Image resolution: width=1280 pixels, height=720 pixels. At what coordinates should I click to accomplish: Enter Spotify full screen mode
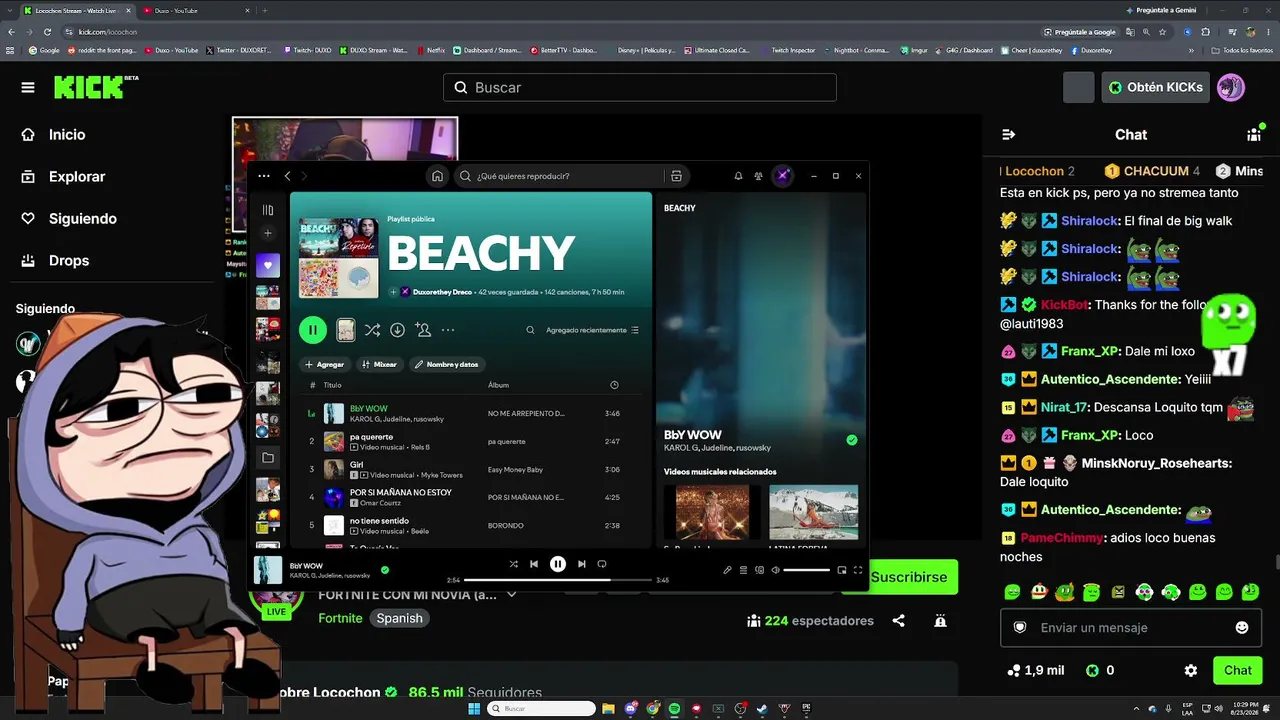pyautogui.click(x=857, y=570)
